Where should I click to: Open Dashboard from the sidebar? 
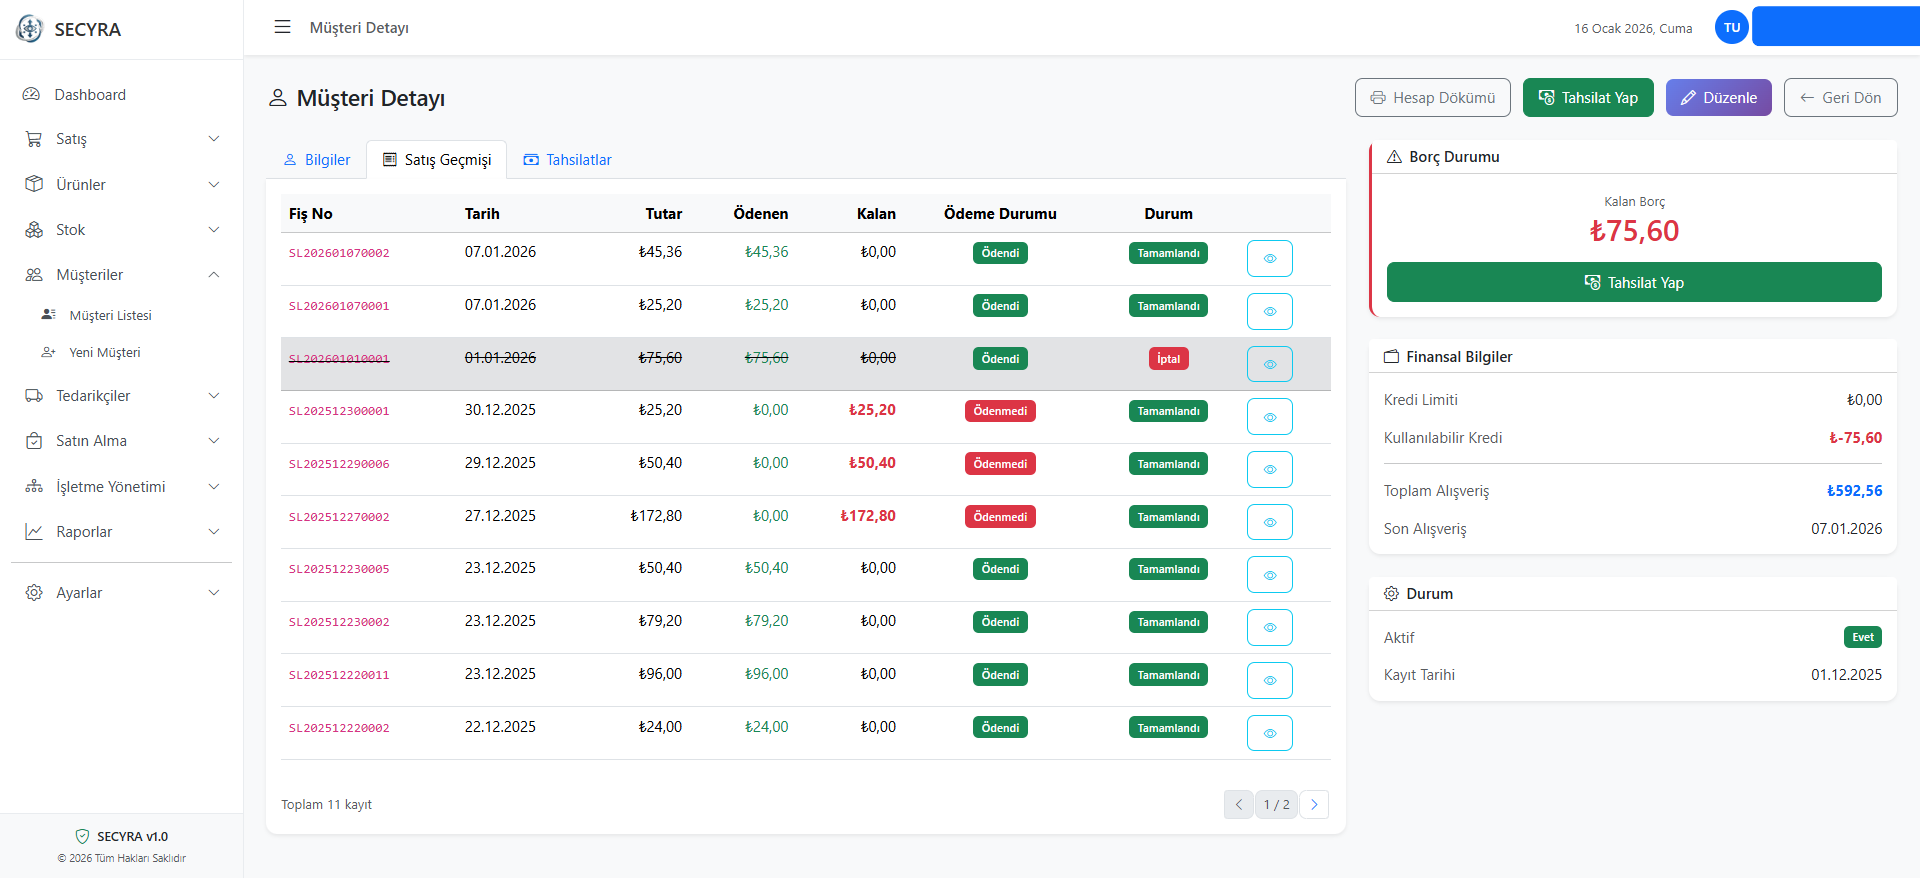(90, 95)
